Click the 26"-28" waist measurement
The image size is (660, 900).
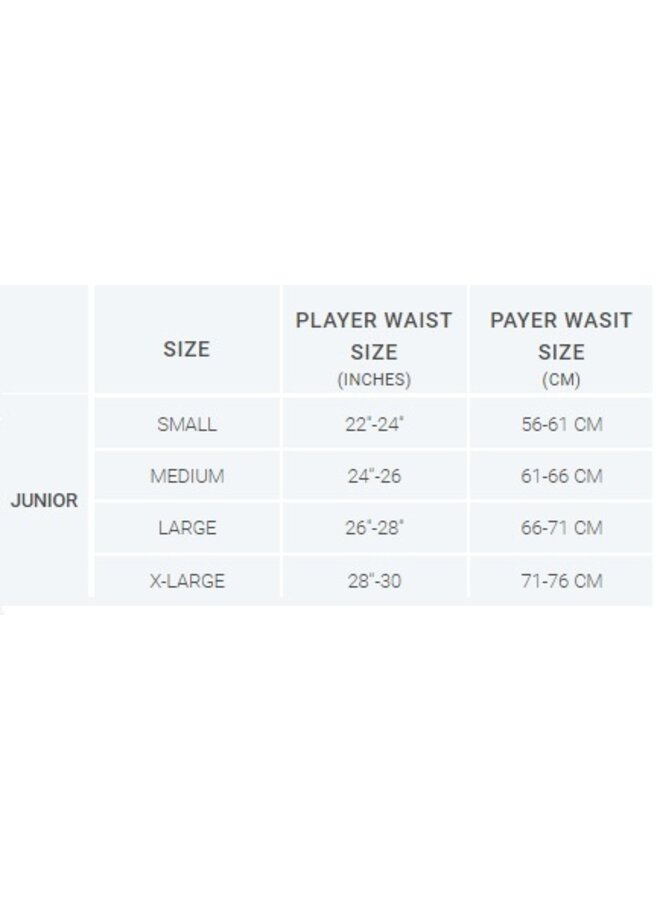(x=374, y=528)
